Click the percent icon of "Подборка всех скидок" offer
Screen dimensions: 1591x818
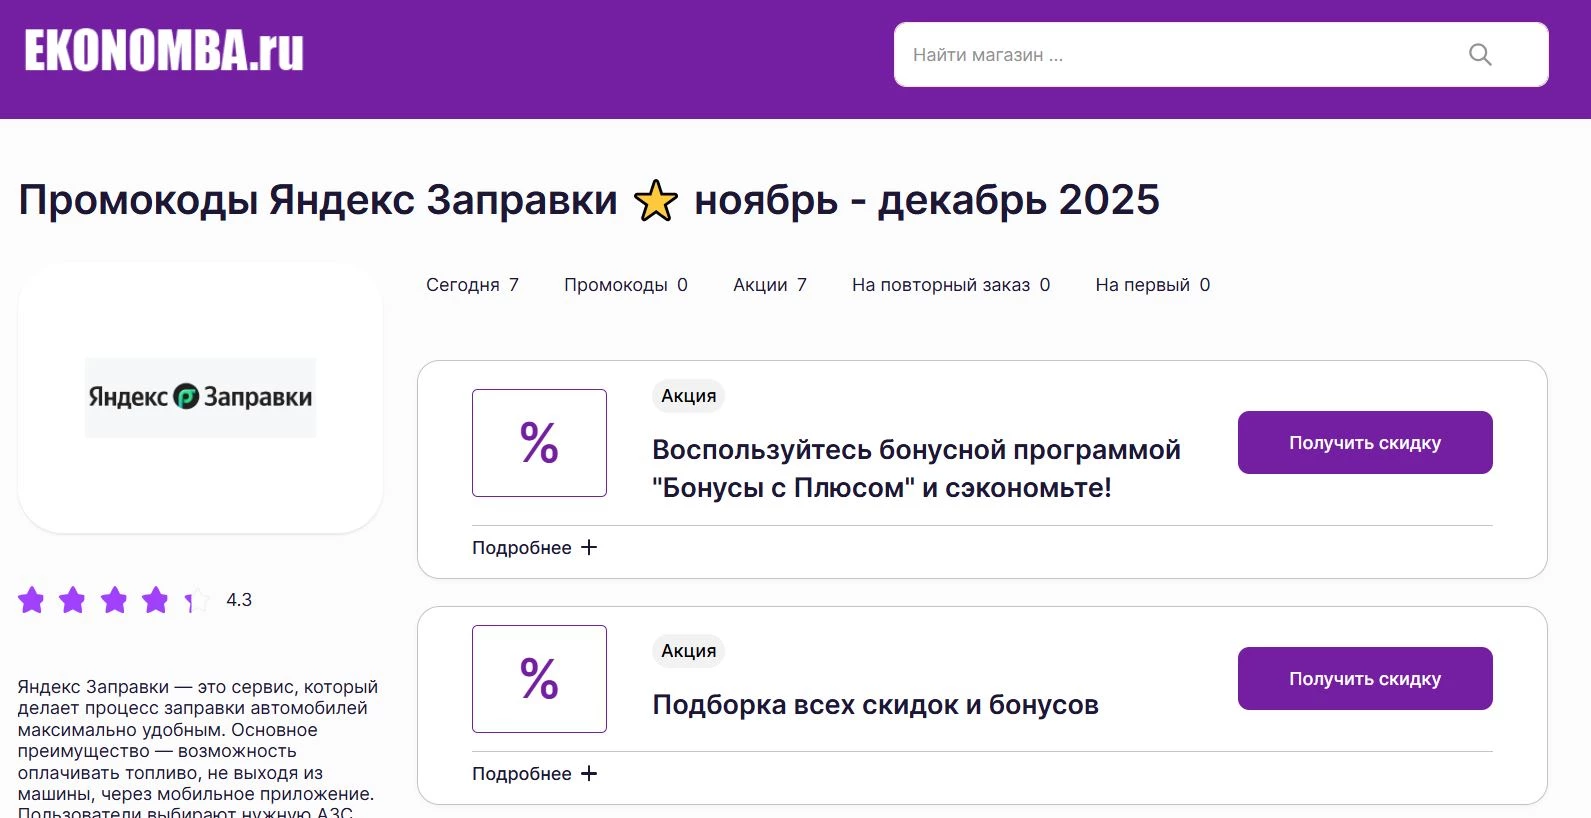click(539, 679)
